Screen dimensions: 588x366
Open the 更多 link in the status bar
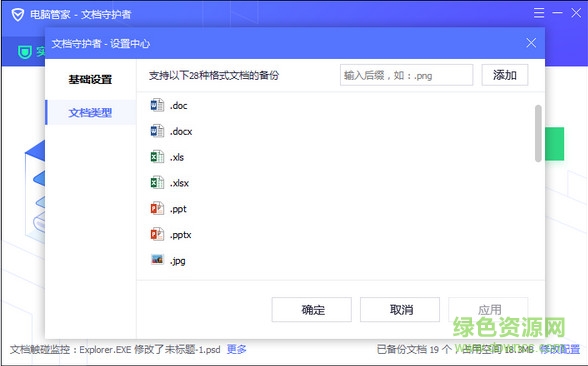[x=237, y=350]
